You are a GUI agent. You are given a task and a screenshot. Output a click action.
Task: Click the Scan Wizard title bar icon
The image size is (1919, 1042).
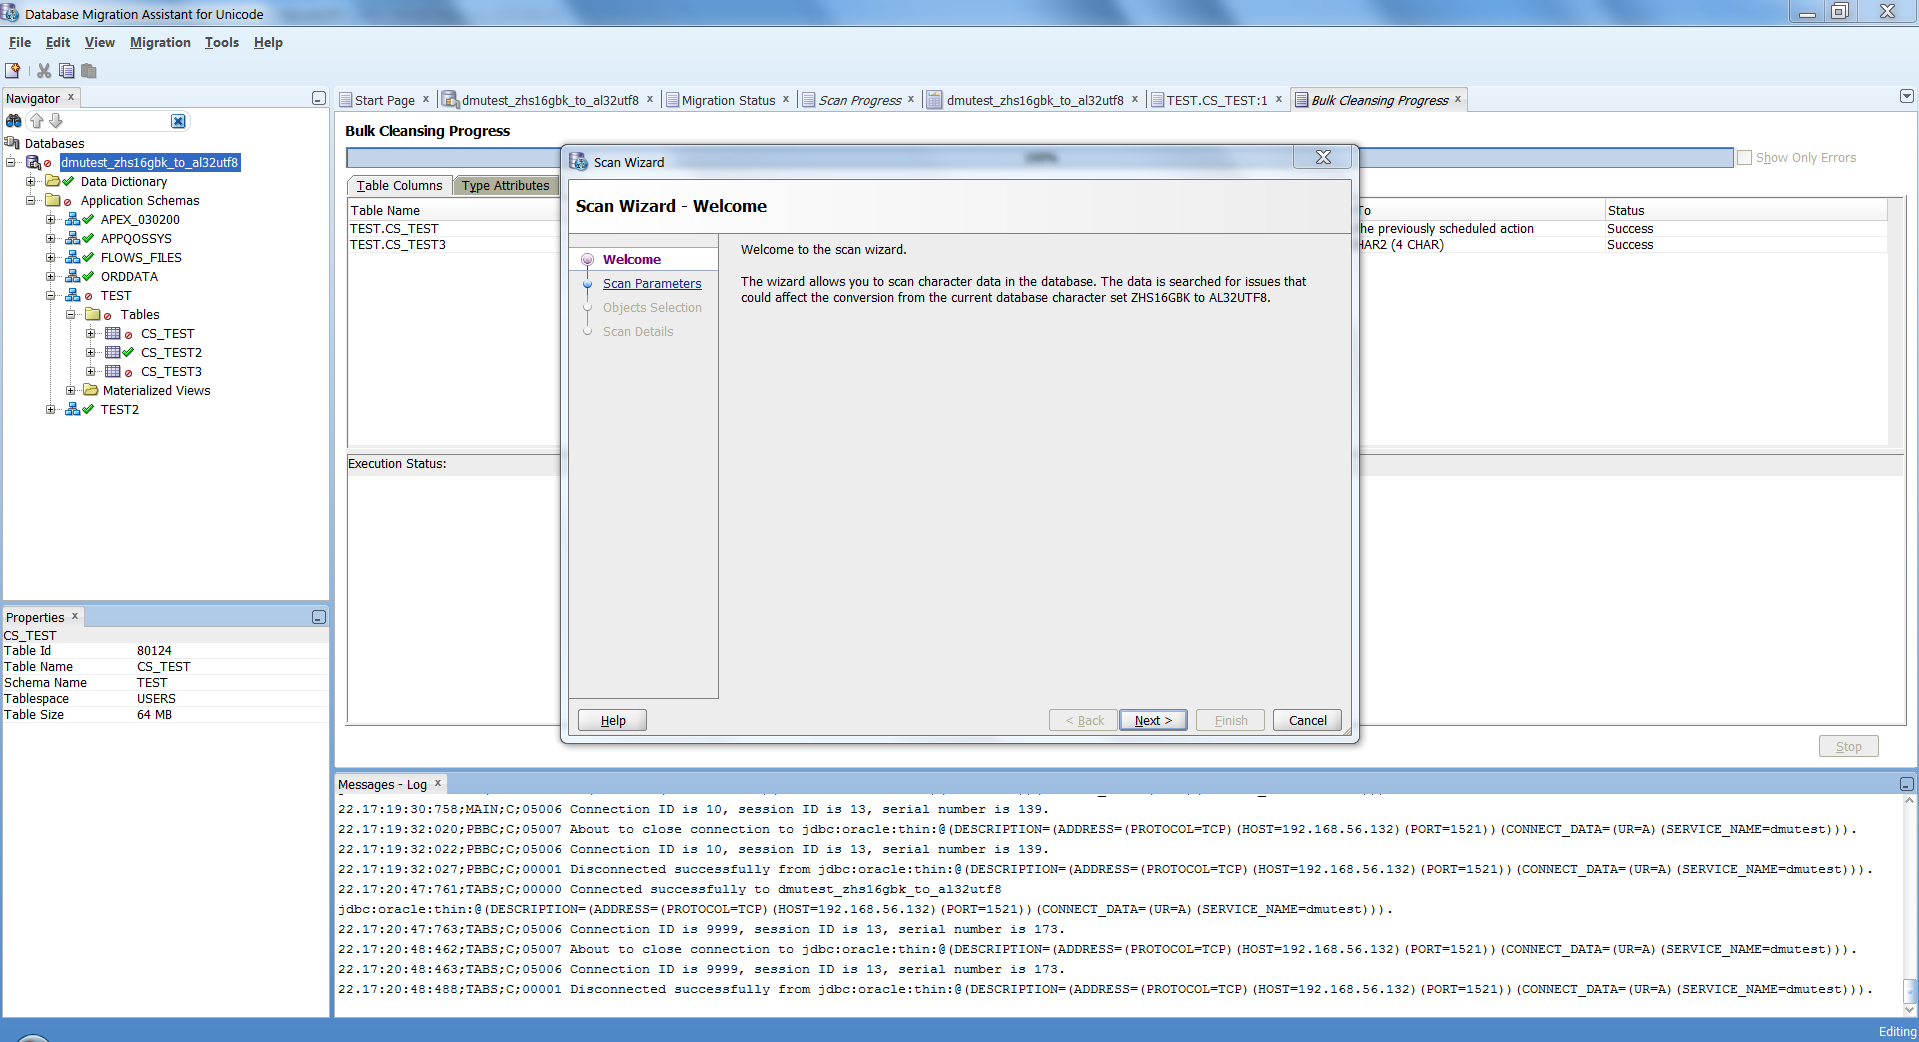[579, 161]
